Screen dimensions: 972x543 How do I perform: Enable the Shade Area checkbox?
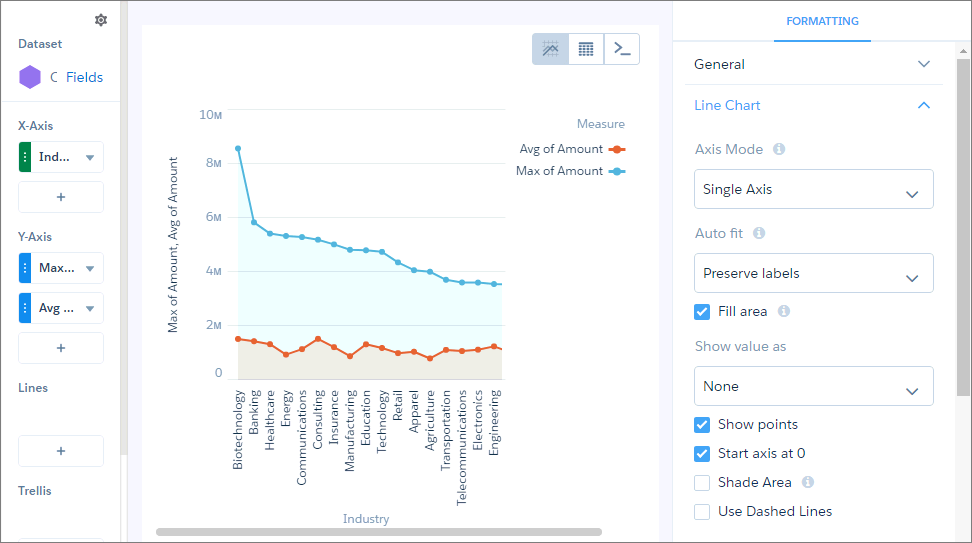tap(702, 483)
